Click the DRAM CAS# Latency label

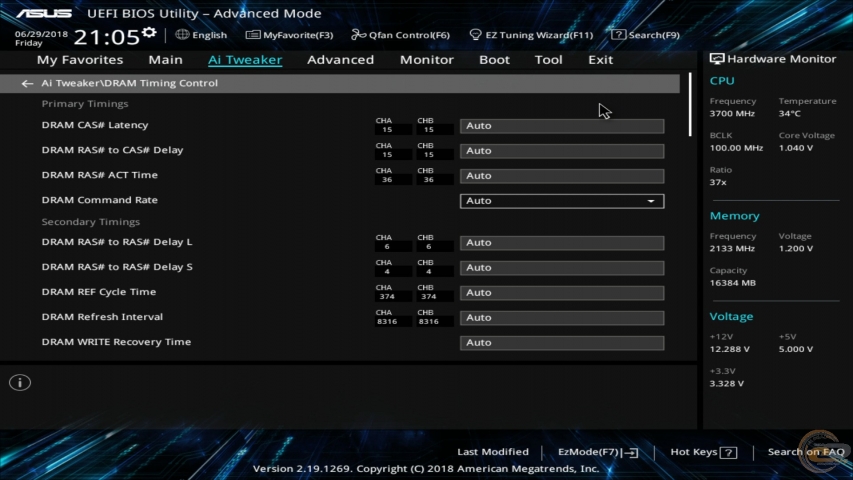click(95, 125)
